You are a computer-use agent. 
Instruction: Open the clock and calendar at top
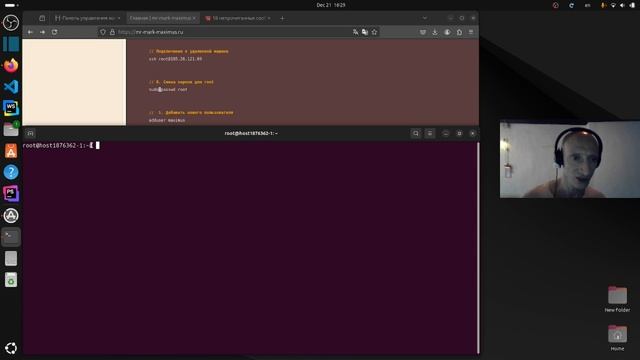click(x=331, y=5)
